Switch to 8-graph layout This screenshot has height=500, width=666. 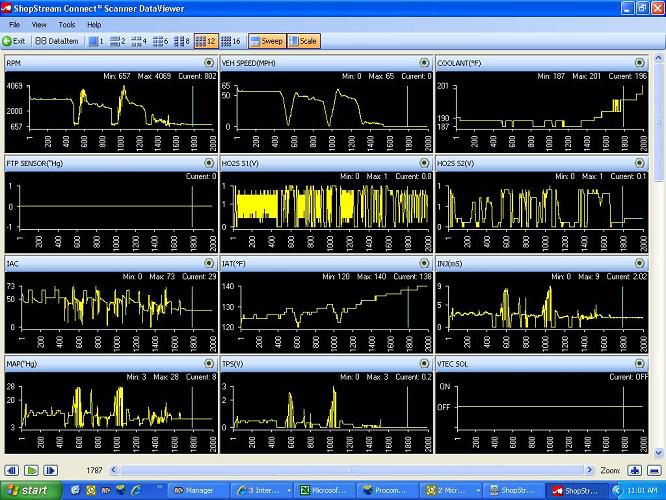click(x=182, y=41)
